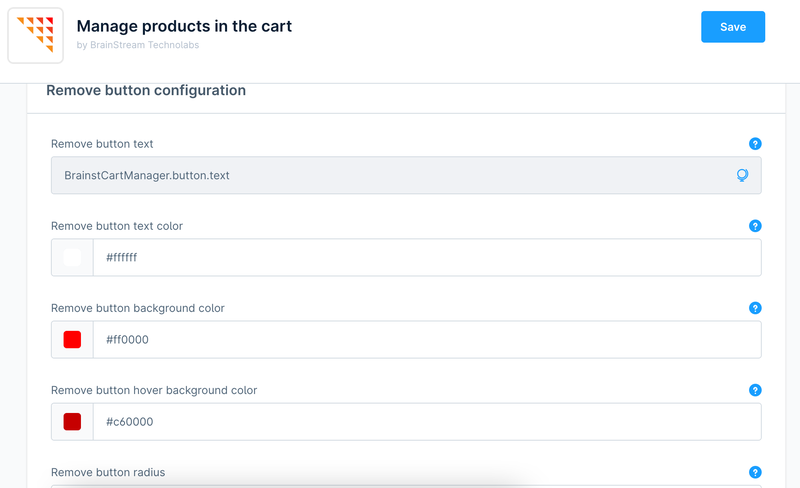Open the white text color swatch
800x488 pixels.
[72, 257]
